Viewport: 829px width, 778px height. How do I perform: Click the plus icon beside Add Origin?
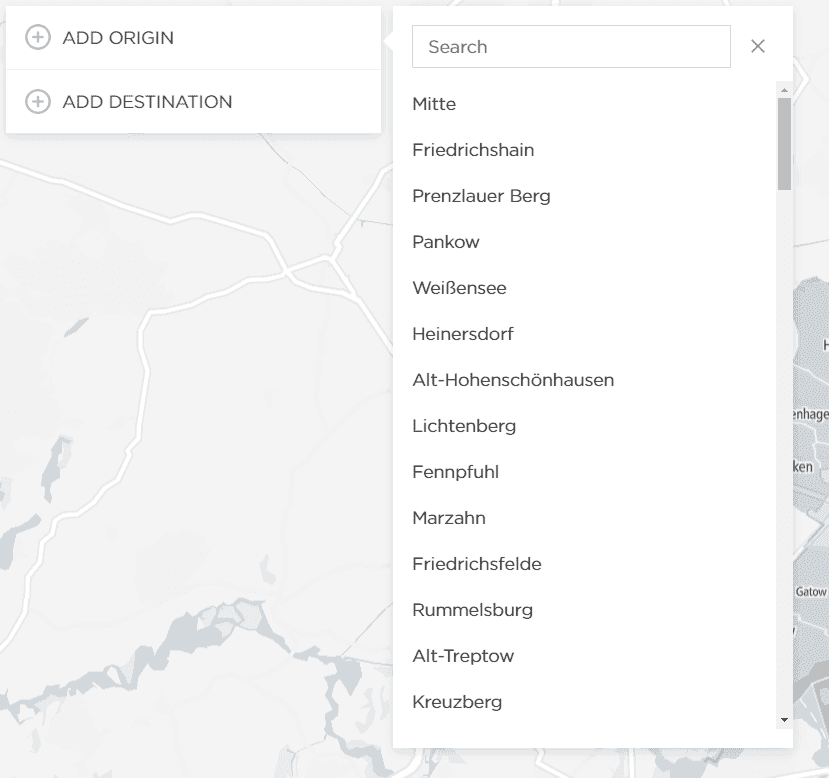38,38
